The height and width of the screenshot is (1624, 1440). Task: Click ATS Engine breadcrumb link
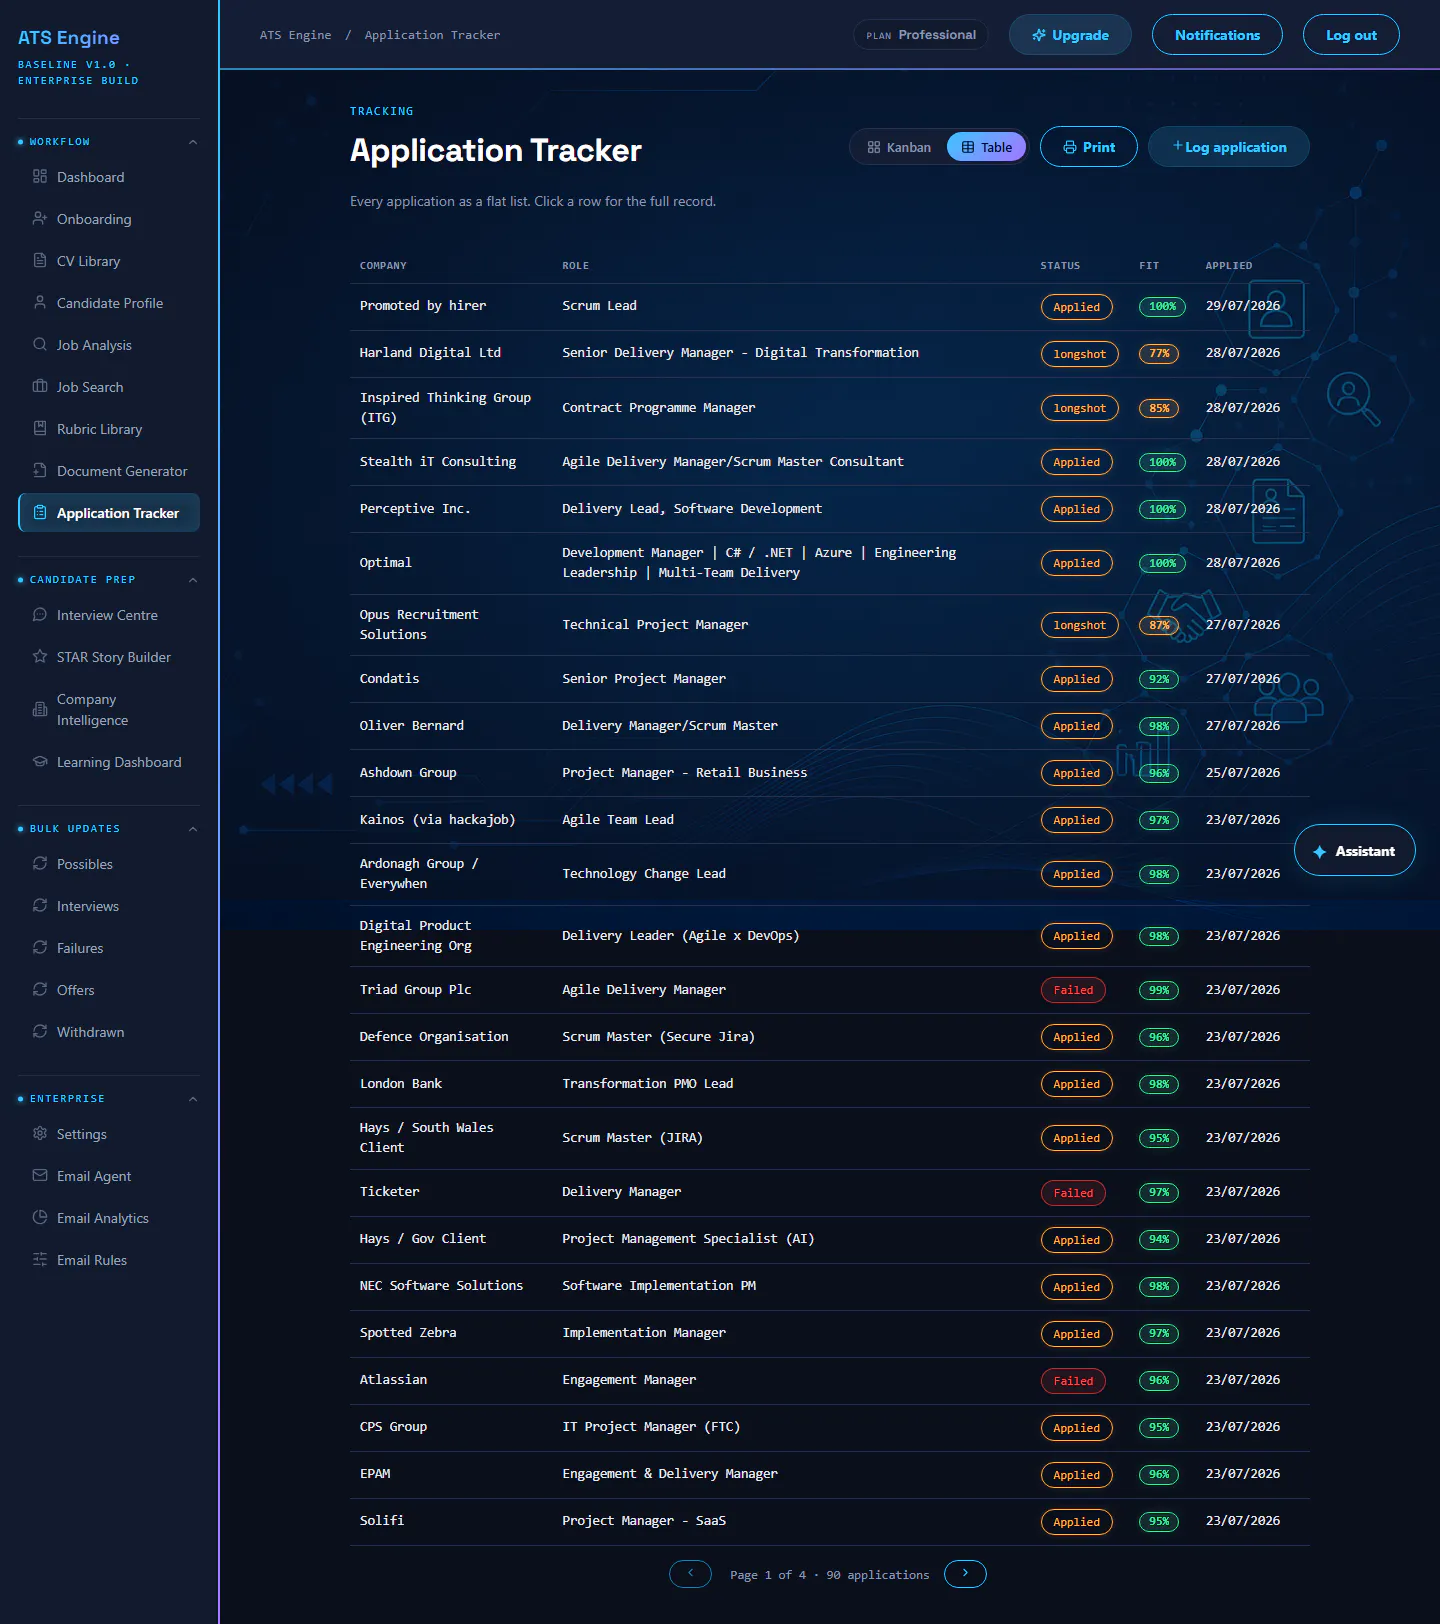click(x=295, y=35)
